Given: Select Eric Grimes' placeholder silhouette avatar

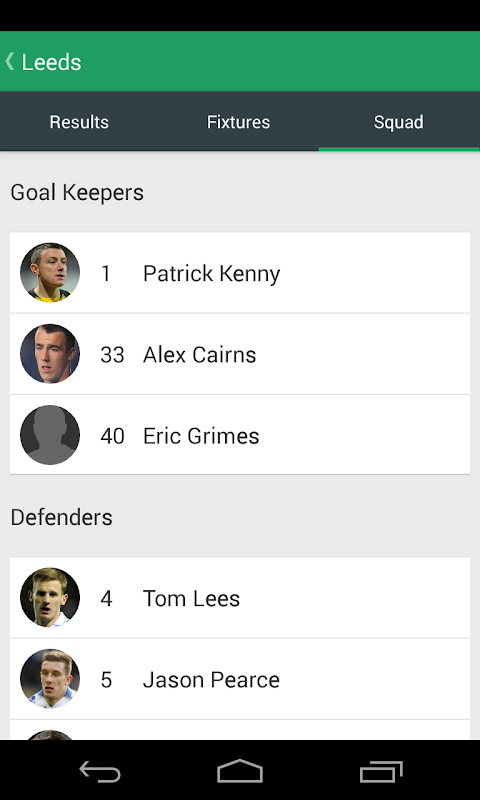Looking at the screenshot, I should tap(50, 435).
